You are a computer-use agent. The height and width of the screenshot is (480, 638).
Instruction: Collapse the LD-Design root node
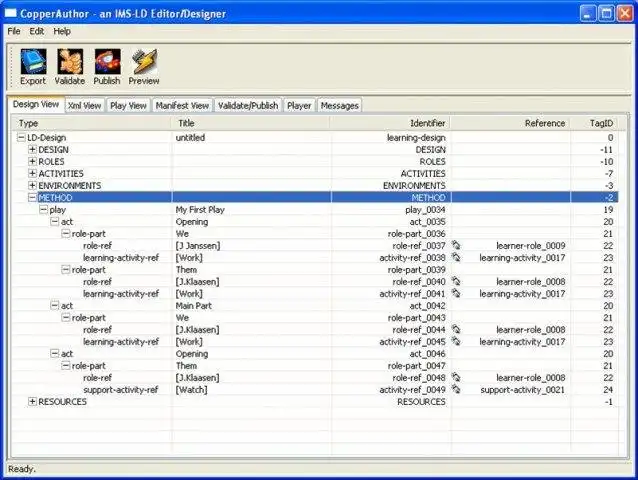click(21, 137)
